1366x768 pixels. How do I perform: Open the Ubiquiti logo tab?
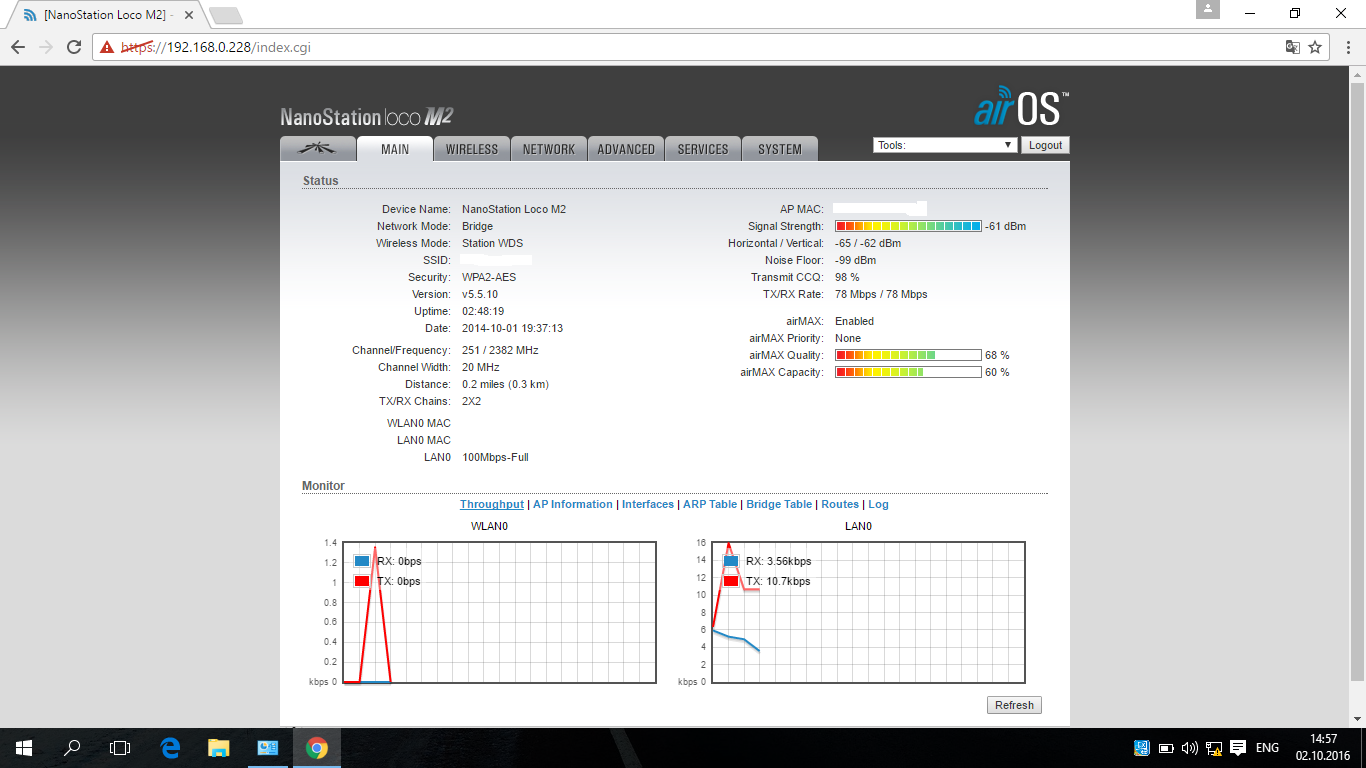pyautogui.click(x=319, y=149)
